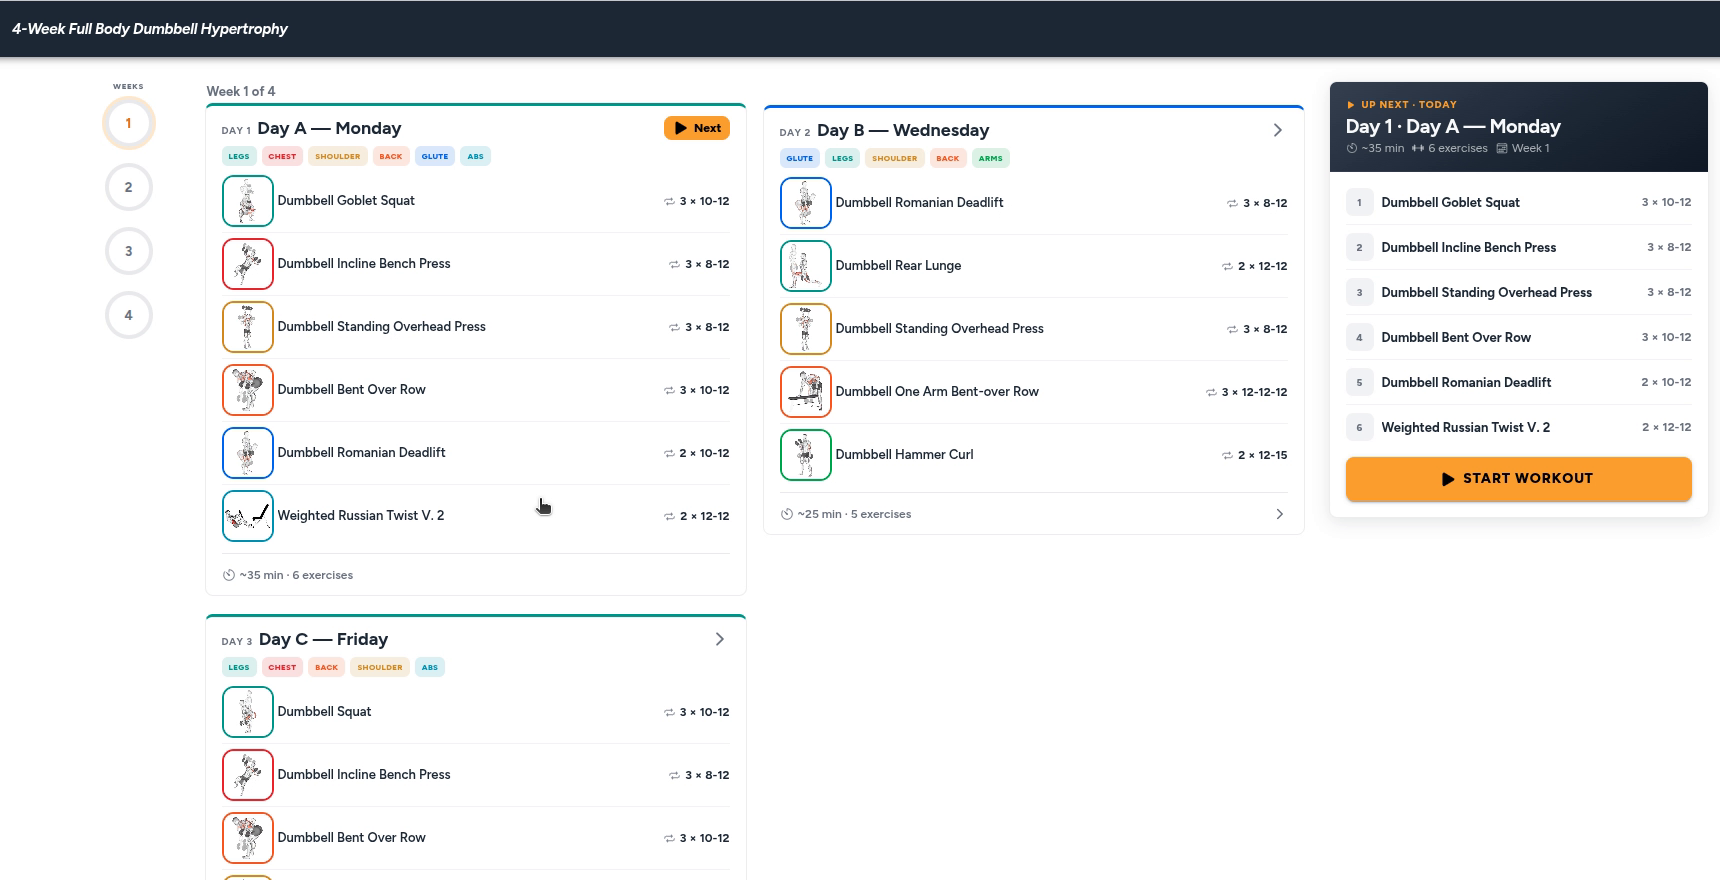Click the 2 × 12-15 value for Hammer Curl
Viewport: 1720px width, 880px height.
click(1262, 455)
